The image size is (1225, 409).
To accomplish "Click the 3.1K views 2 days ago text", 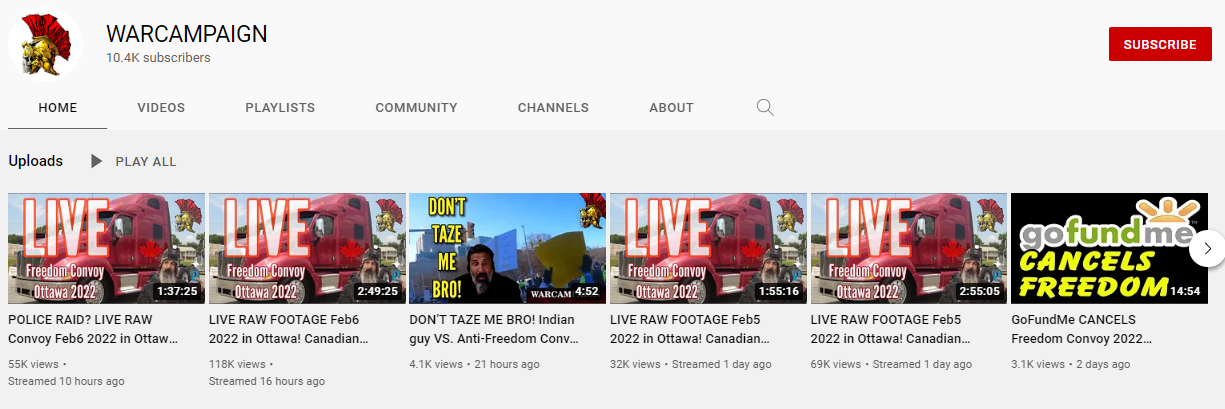I will (x=1071, y=364).
